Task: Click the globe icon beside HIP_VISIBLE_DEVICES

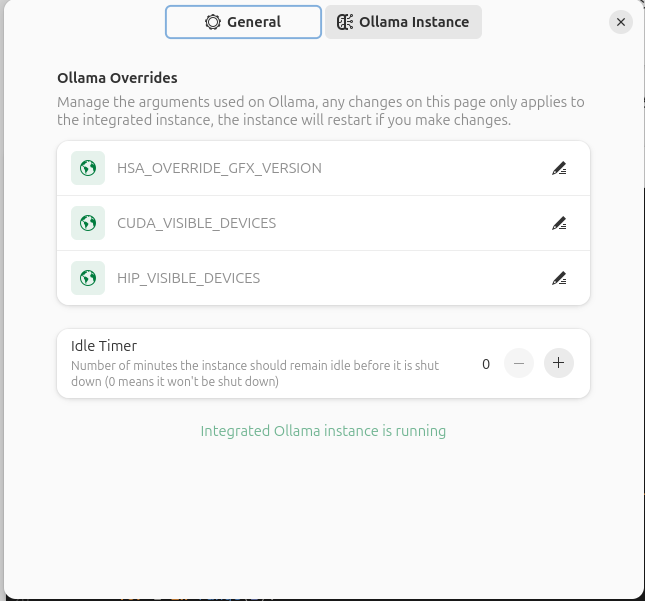Action: tap(88, 278)
